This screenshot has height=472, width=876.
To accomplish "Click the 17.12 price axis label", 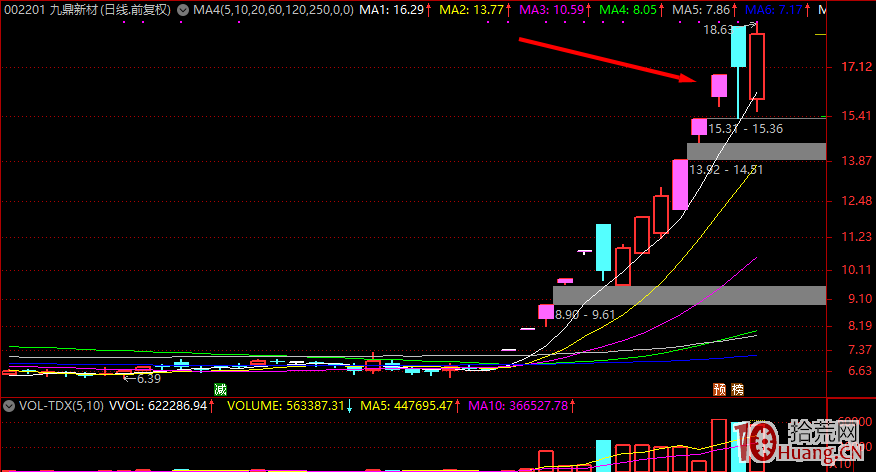I will 856,67.
